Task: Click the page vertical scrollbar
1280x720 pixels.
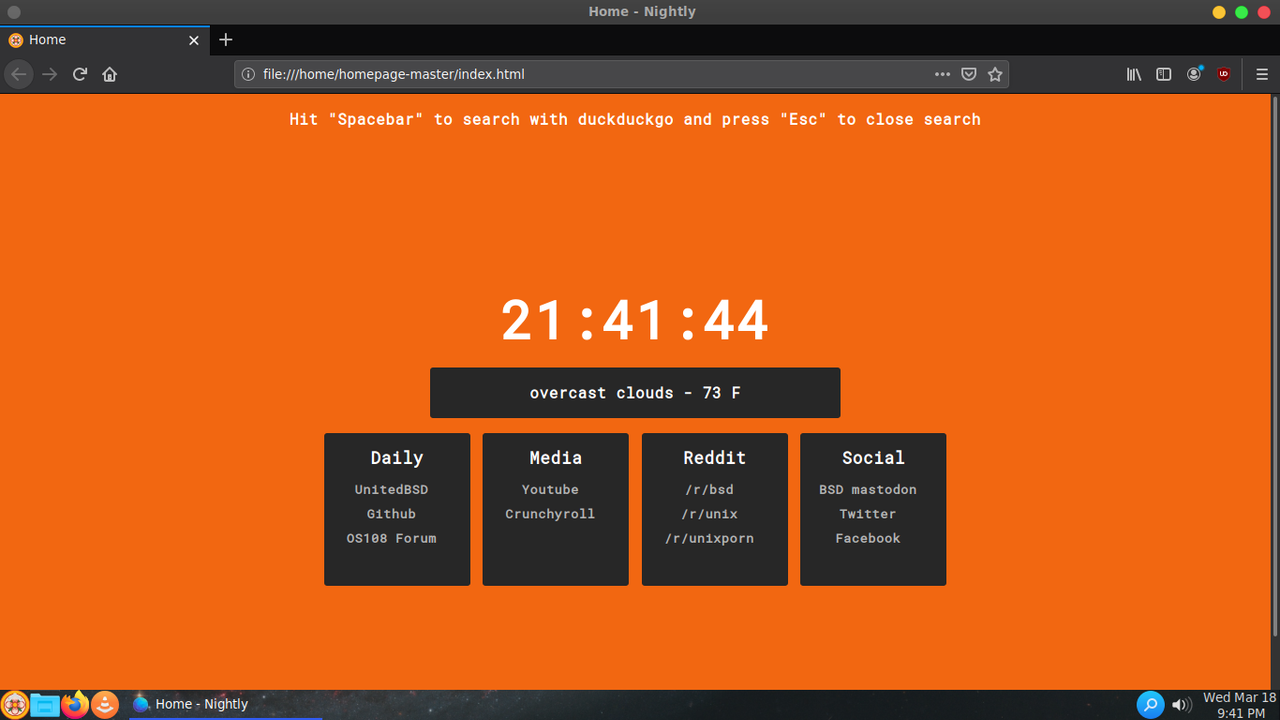Action: (1274, 365)
